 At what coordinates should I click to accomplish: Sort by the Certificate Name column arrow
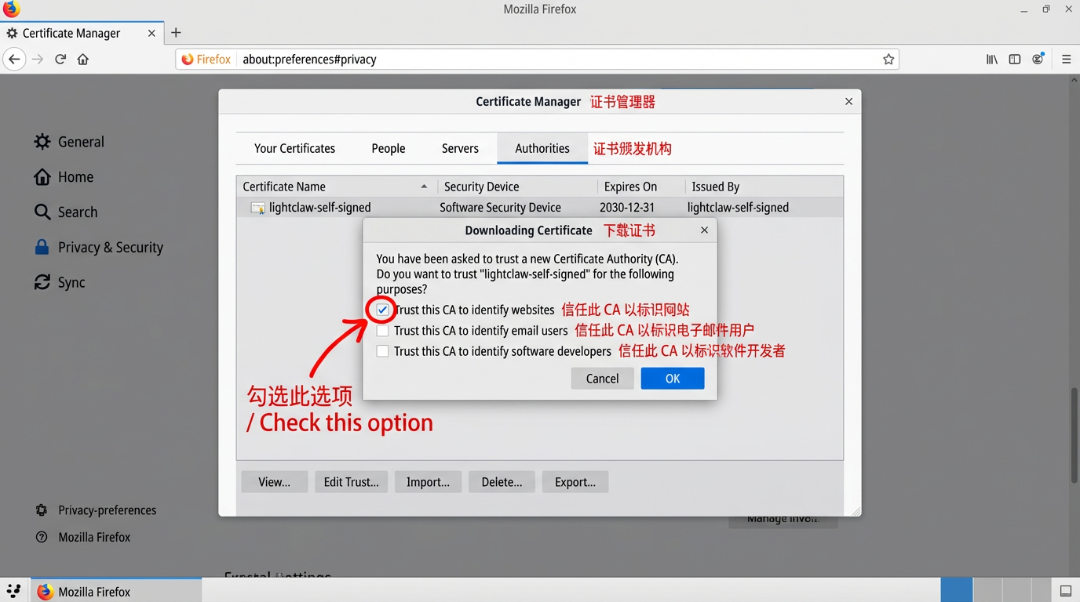tap(424, 187)
